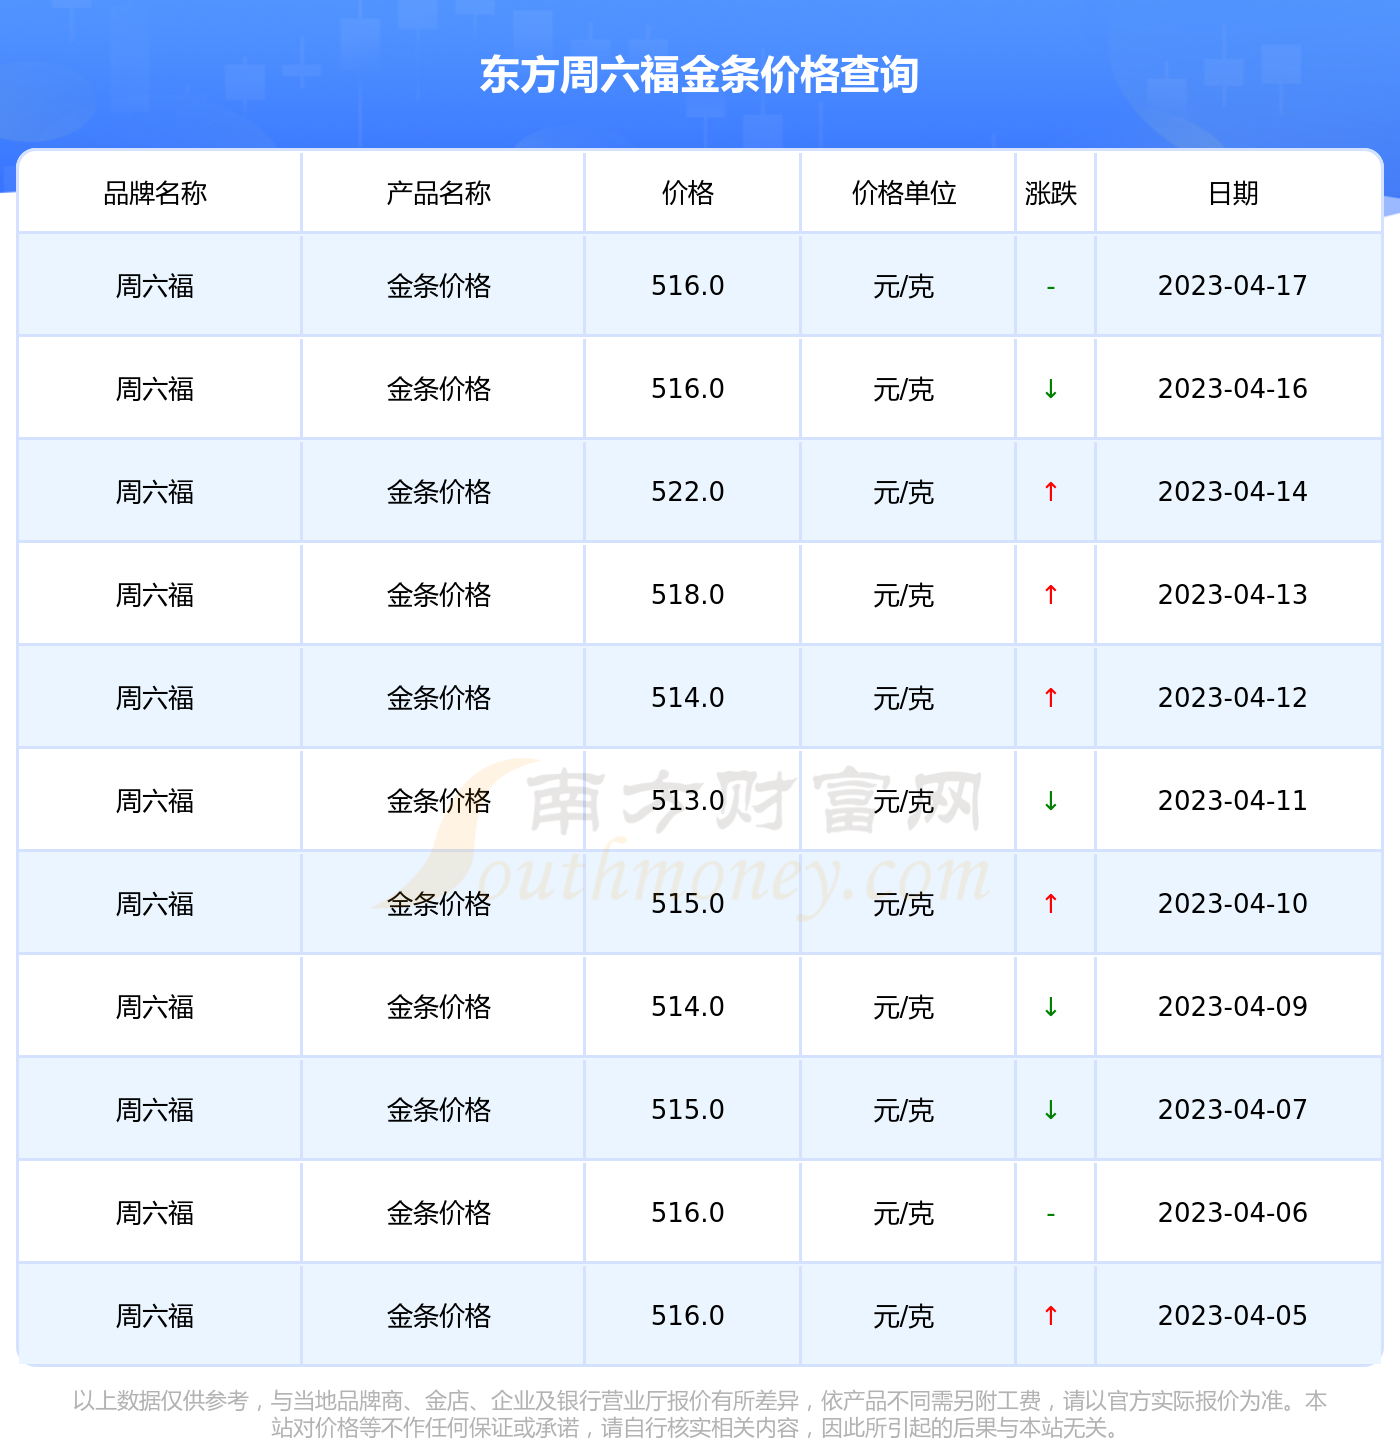1400x1455 pixels.
Task: Click 金条价格 in the 2023-04-09 row
Action: 439,1008
